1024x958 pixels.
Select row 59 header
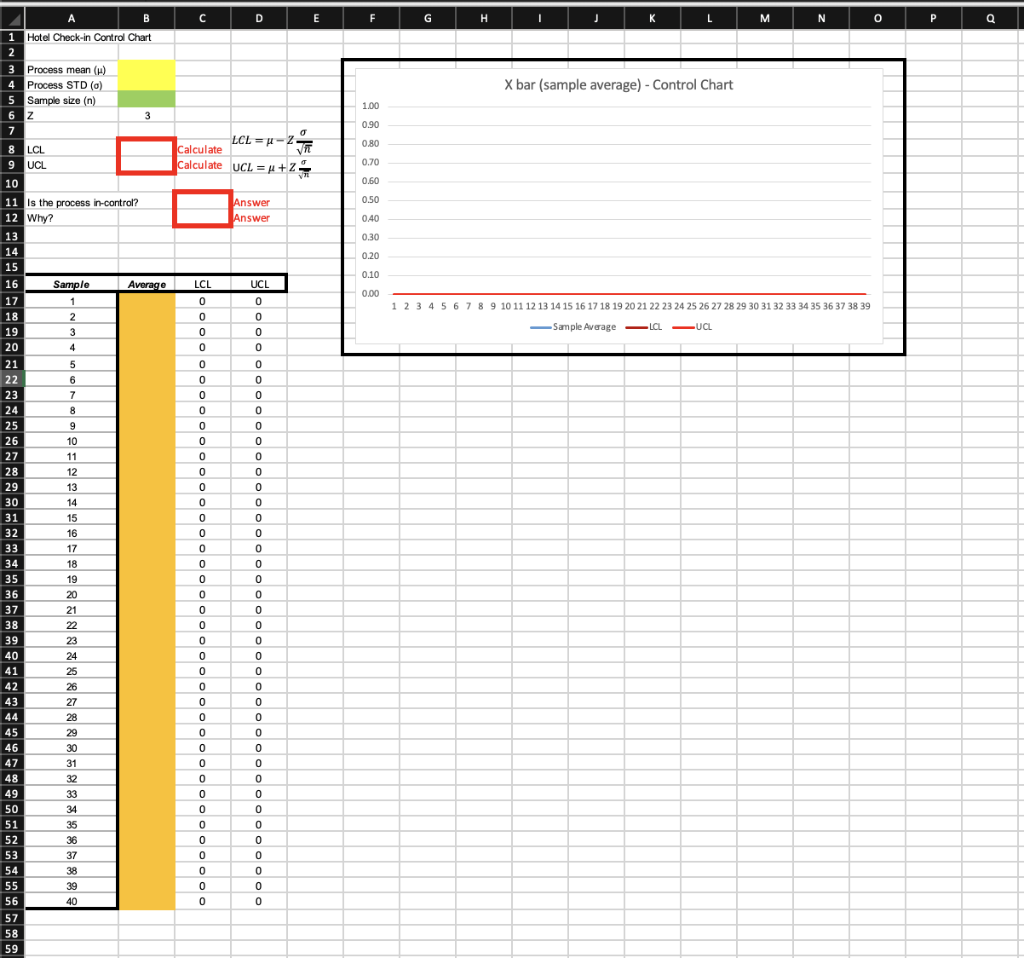tap(12, 949)
